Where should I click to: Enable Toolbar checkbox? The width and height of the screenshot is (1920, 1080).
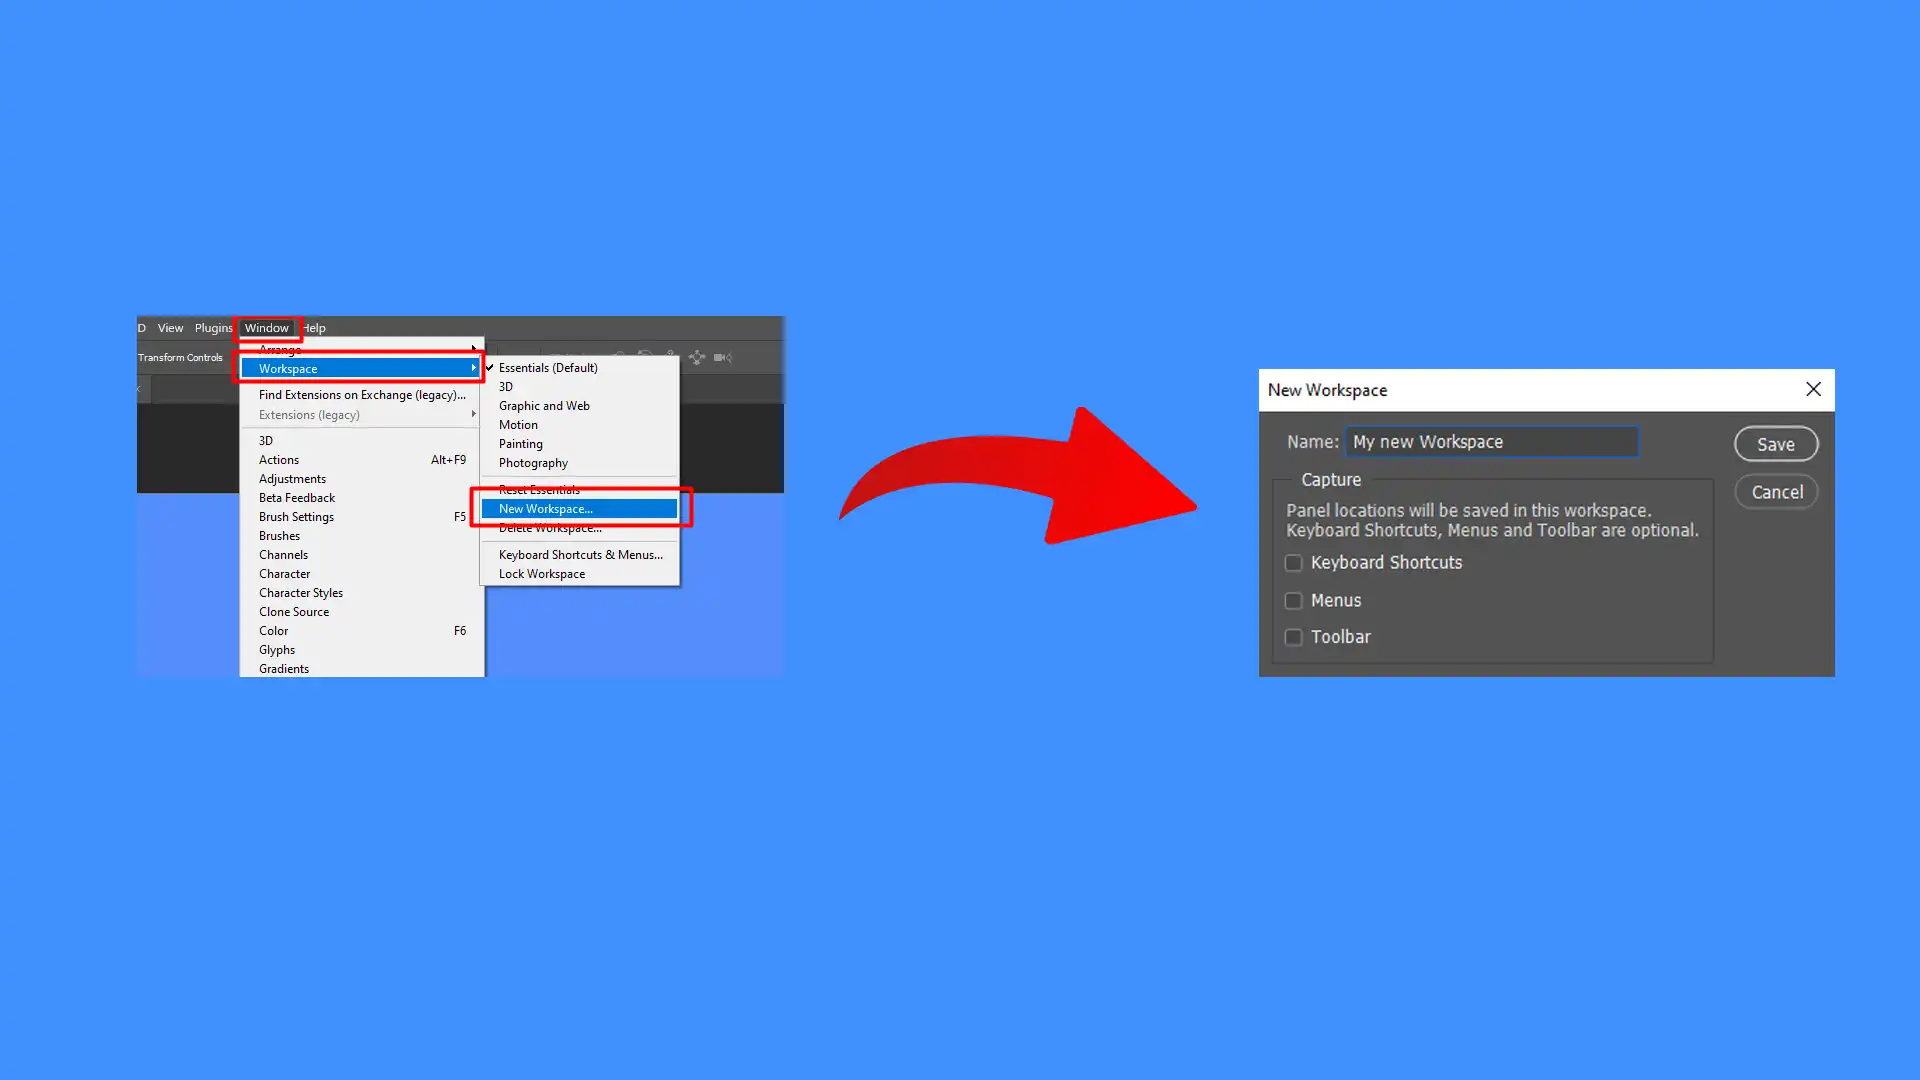pos(1294,637)
